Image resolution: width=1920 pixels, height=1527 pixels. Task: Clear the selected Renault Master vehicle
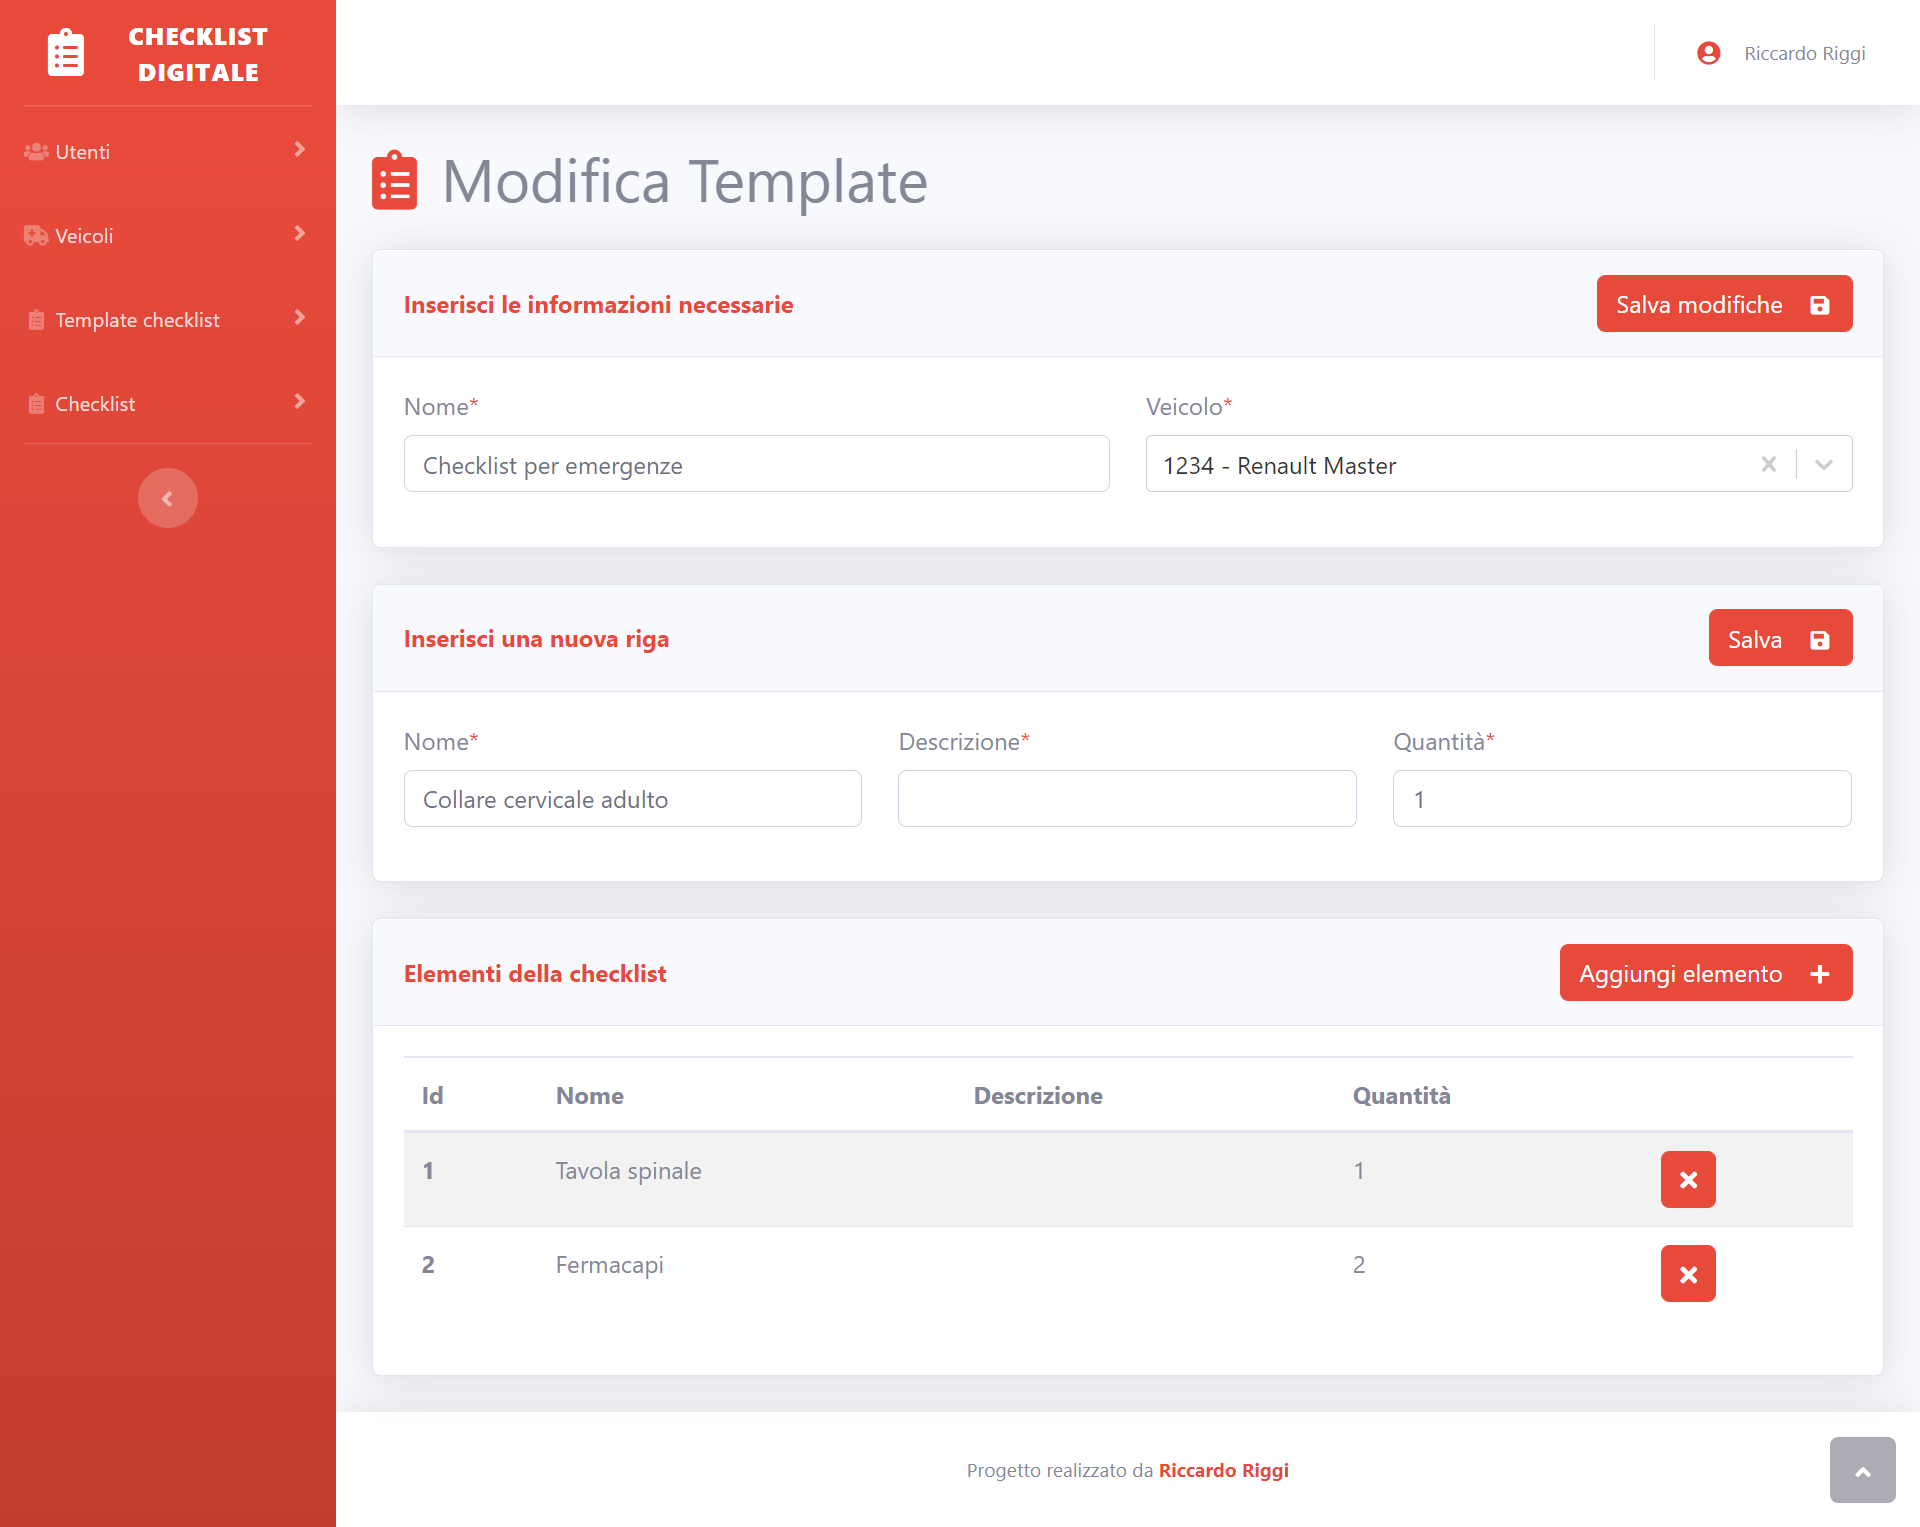(x=1768, y=464)
